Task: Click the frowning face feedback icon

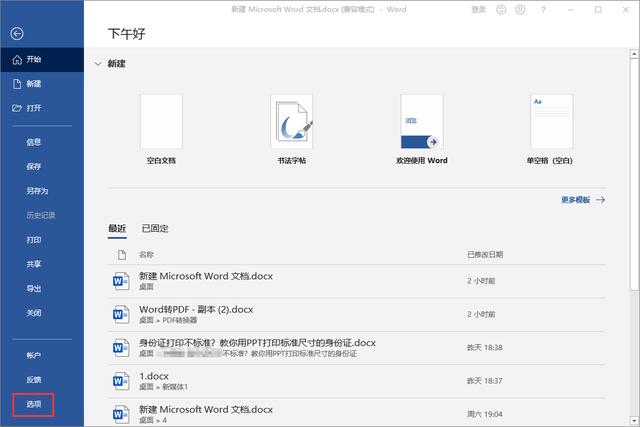Action: [x=520, y=9]
